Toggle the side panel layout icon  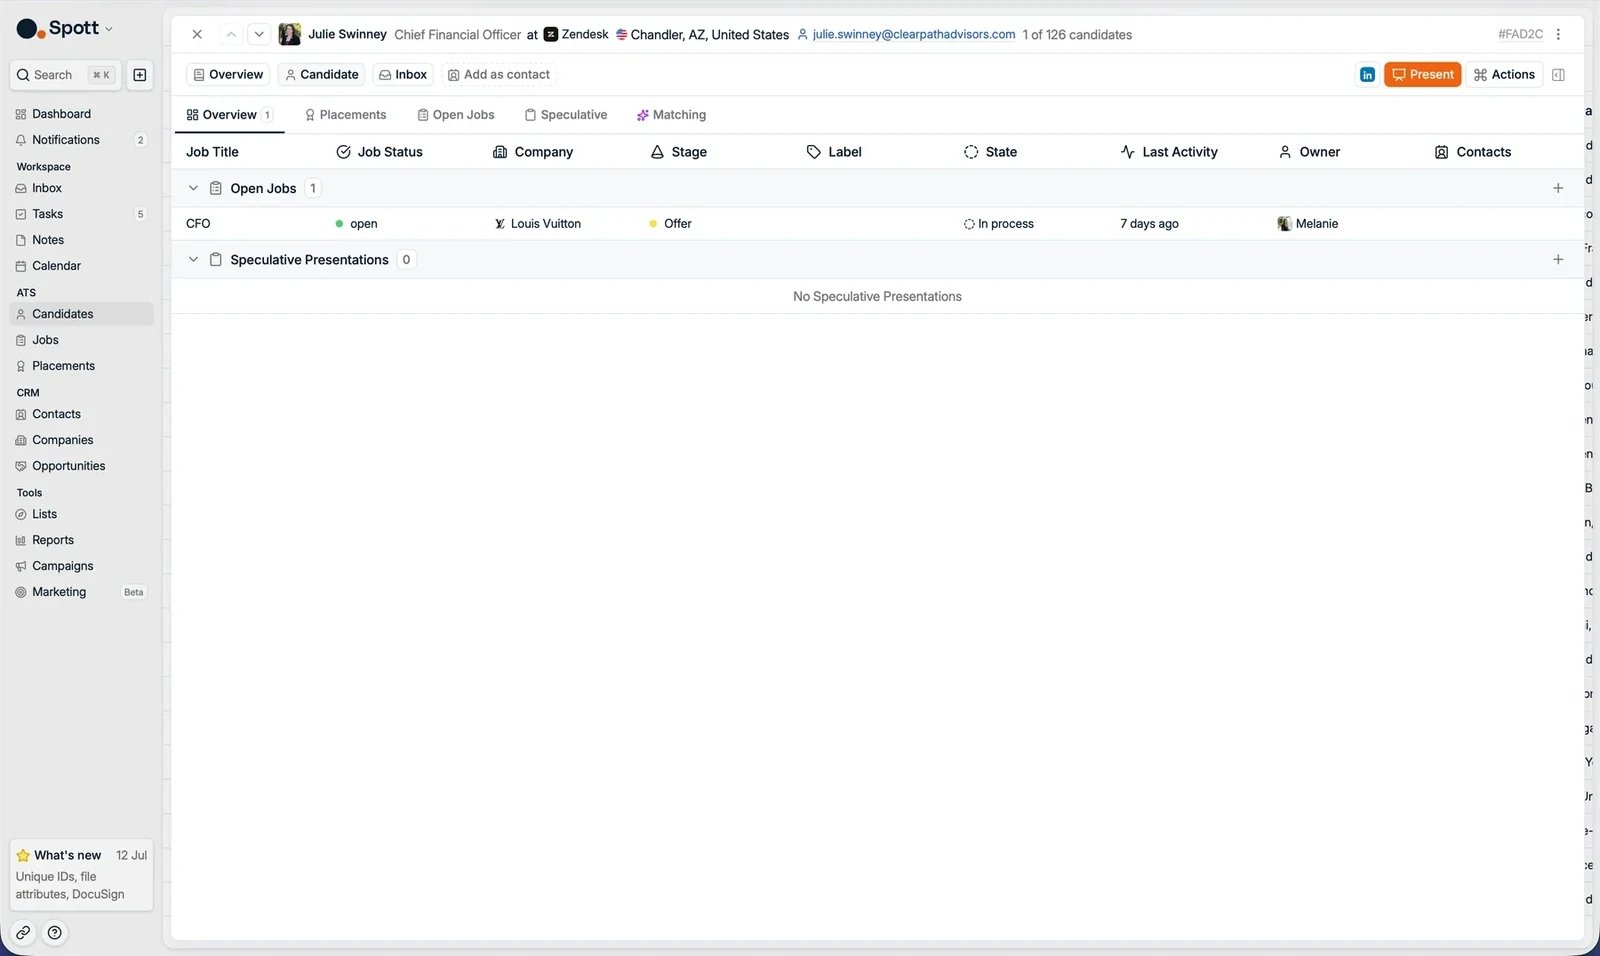(x=1558, y=75)
